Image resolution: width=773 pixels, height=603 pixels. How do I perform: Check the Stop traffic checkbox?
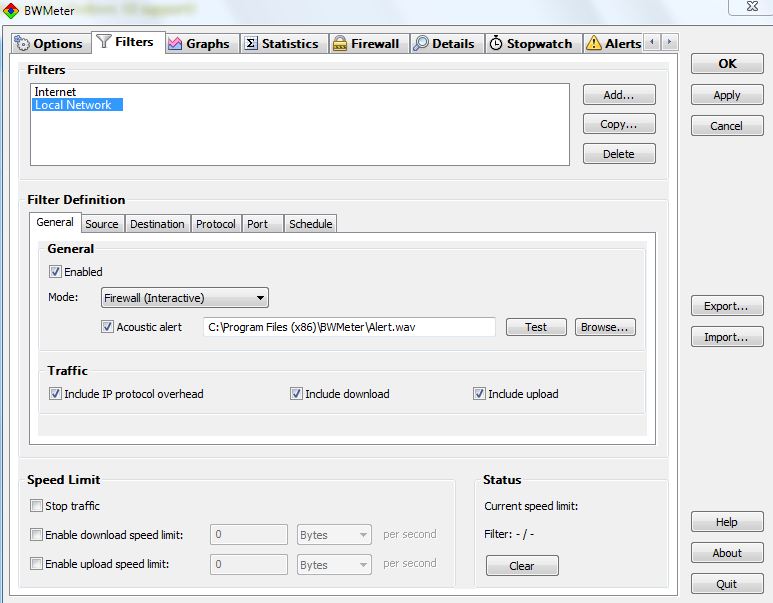[x=36, y=505]
